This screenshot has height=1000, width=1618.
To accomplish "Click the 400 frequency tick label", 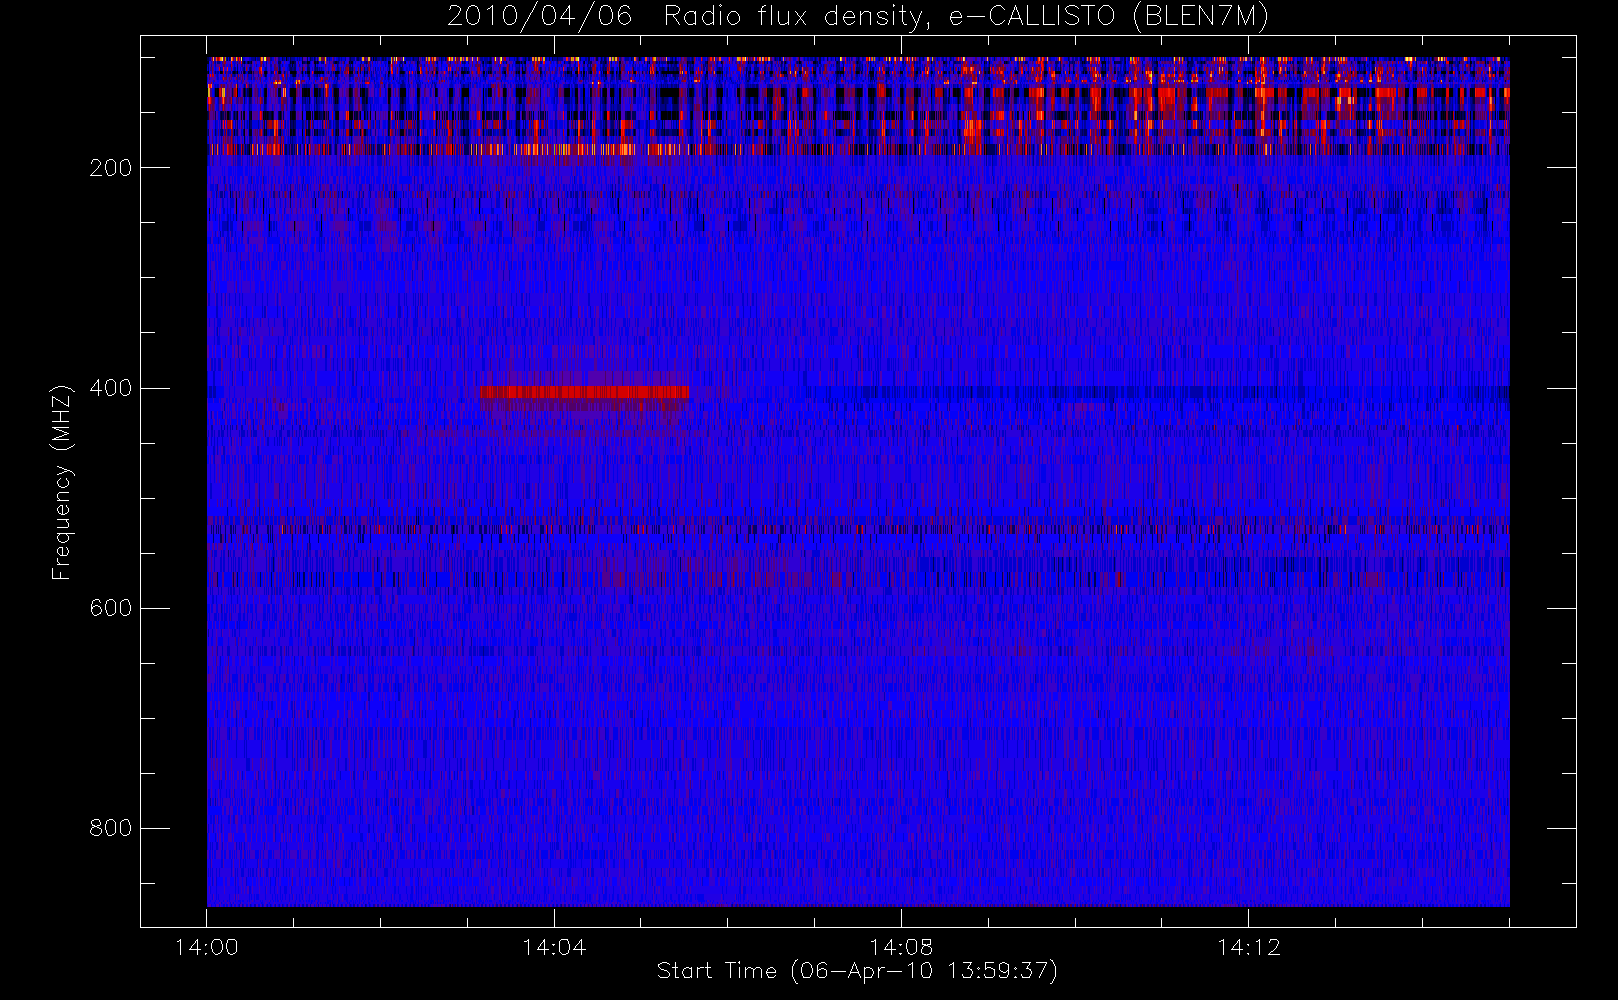I will pos(110,388).
